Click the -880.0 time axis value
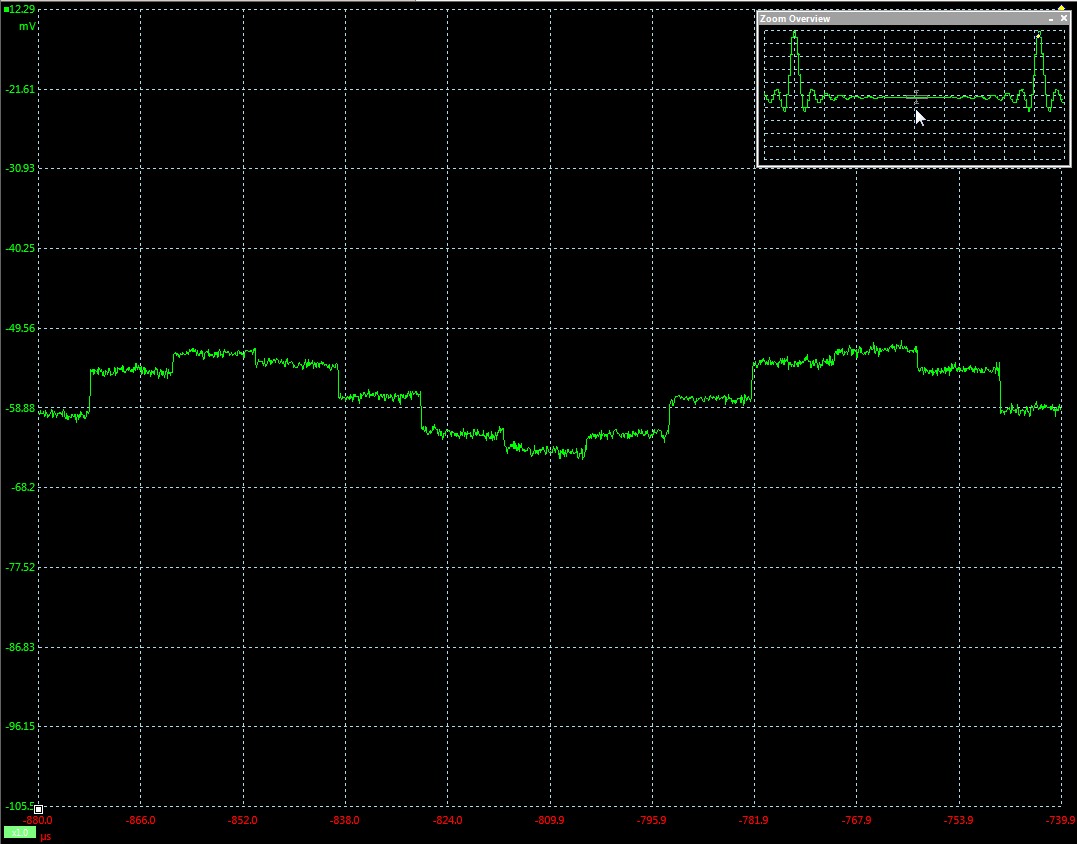Image resolution: width=1077 pixels, height=844 pixels. 38,820
